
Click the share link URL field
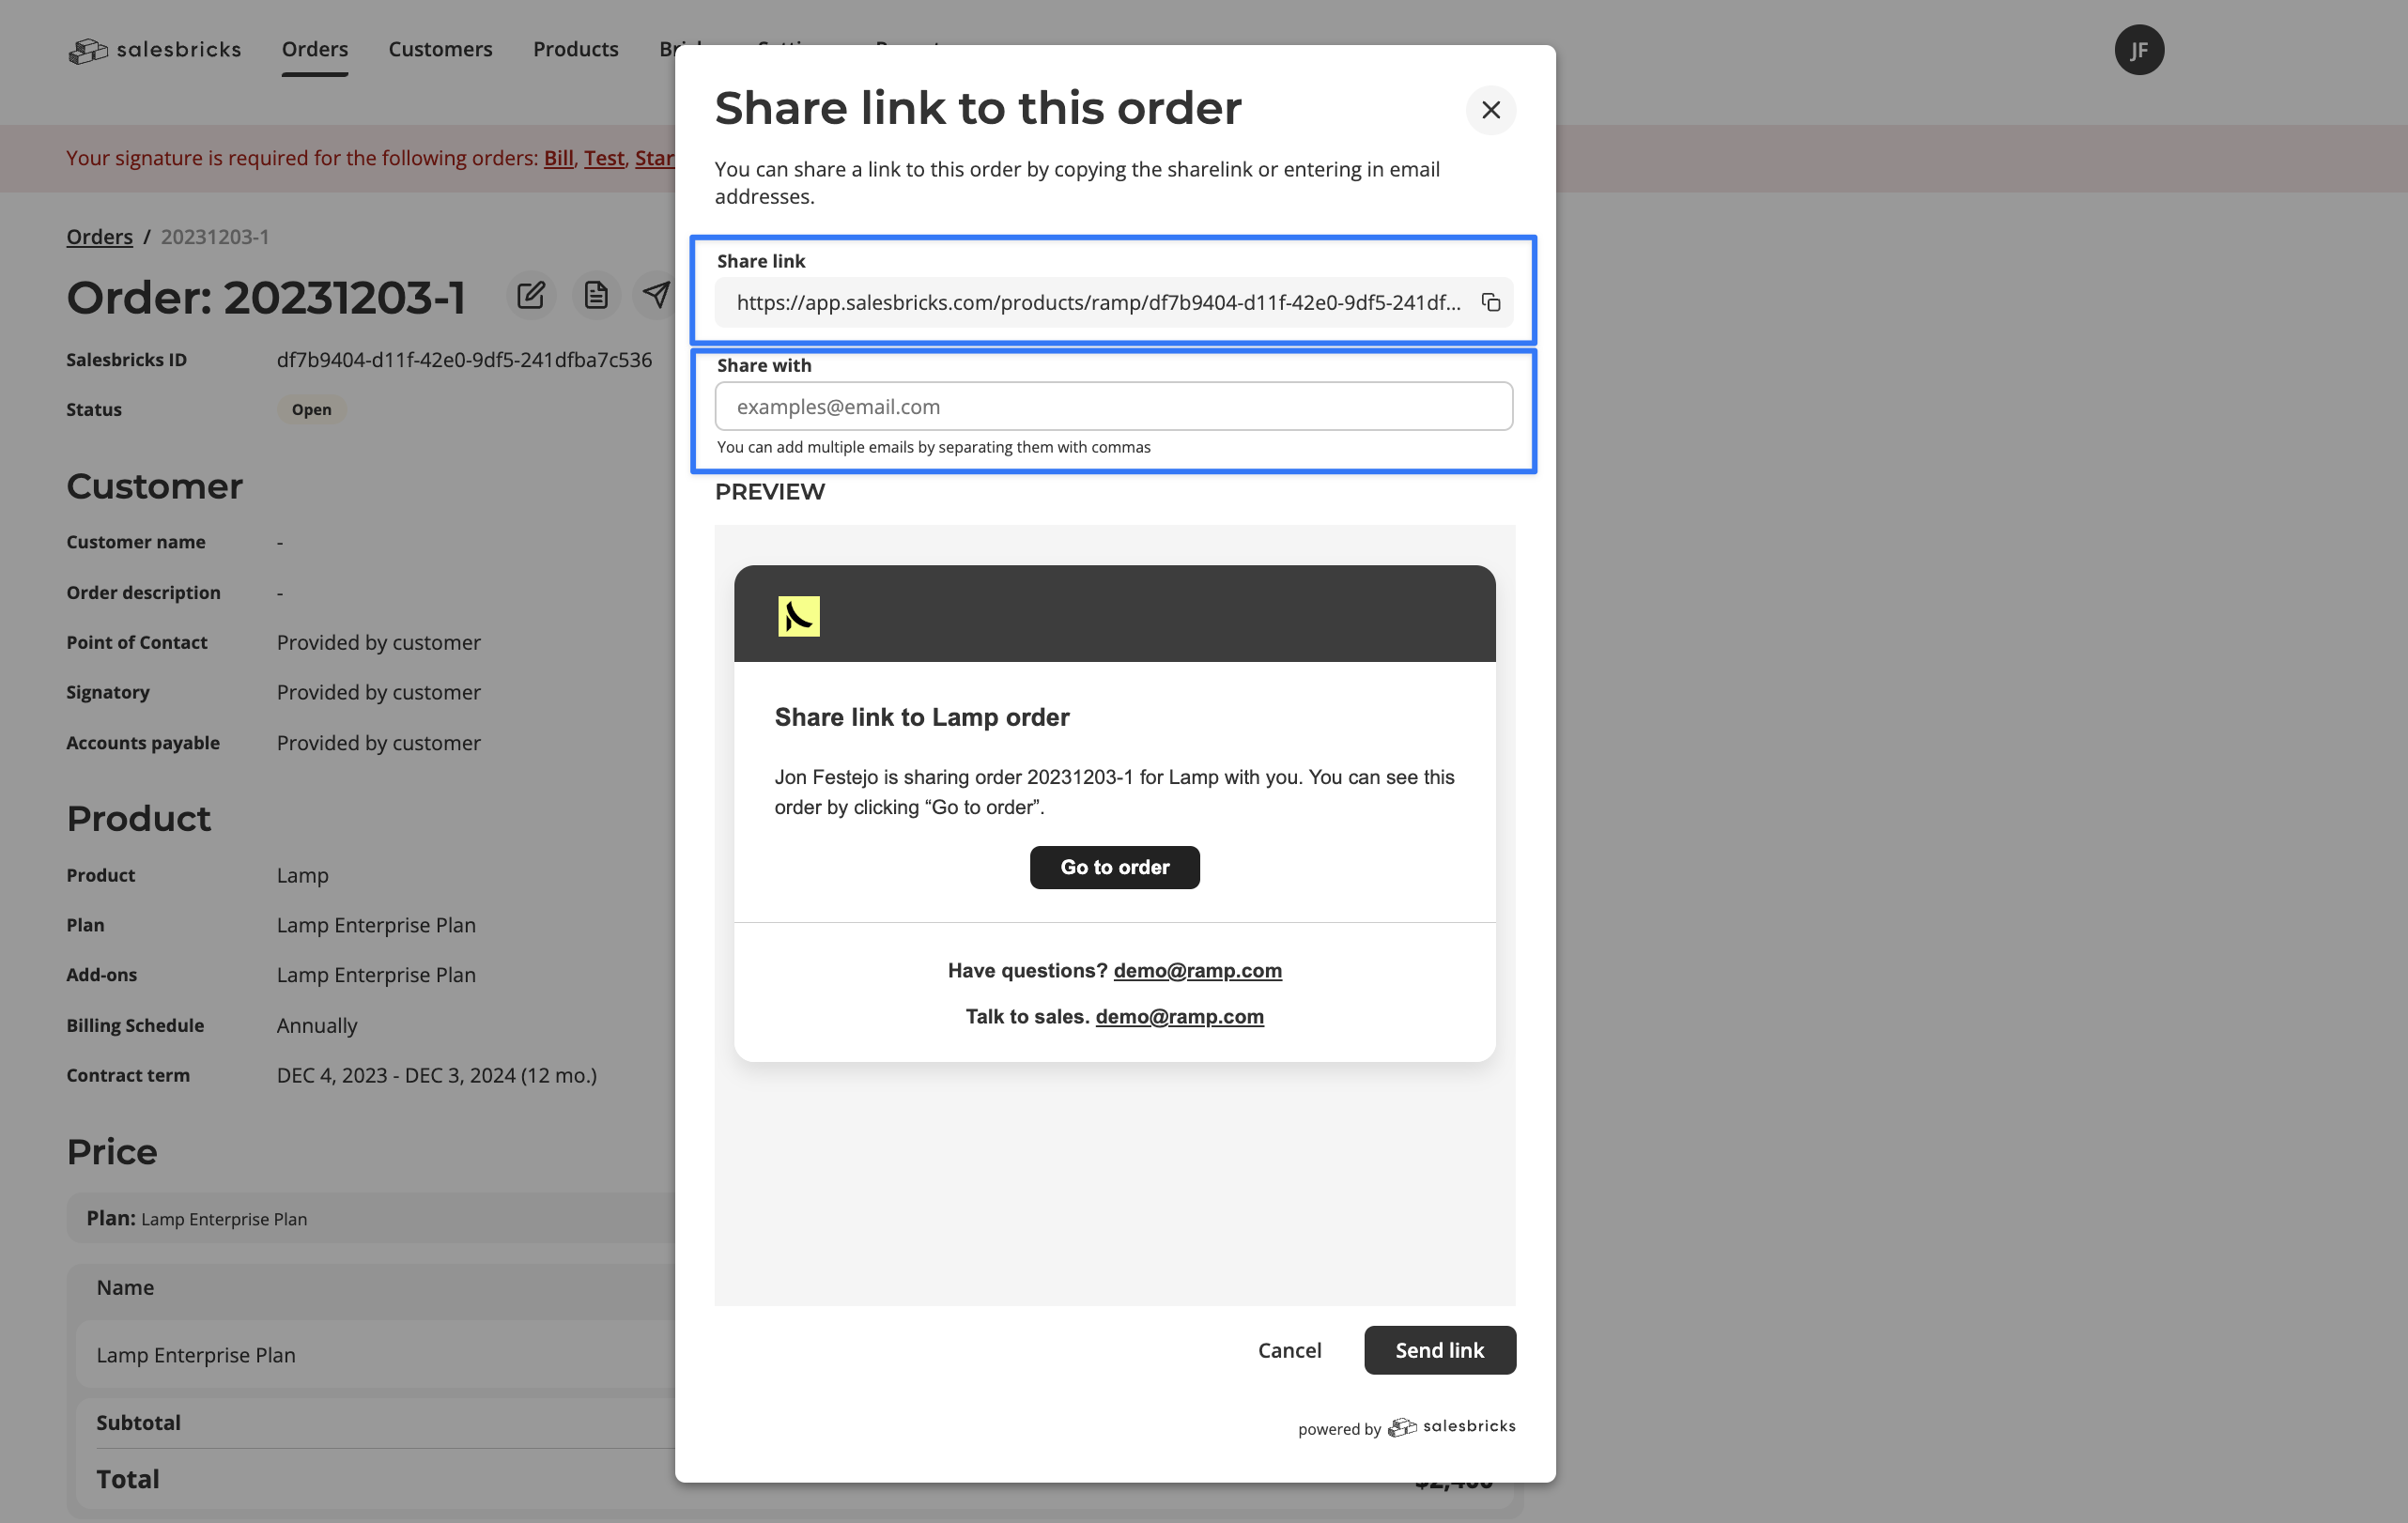coord(1097,302)
